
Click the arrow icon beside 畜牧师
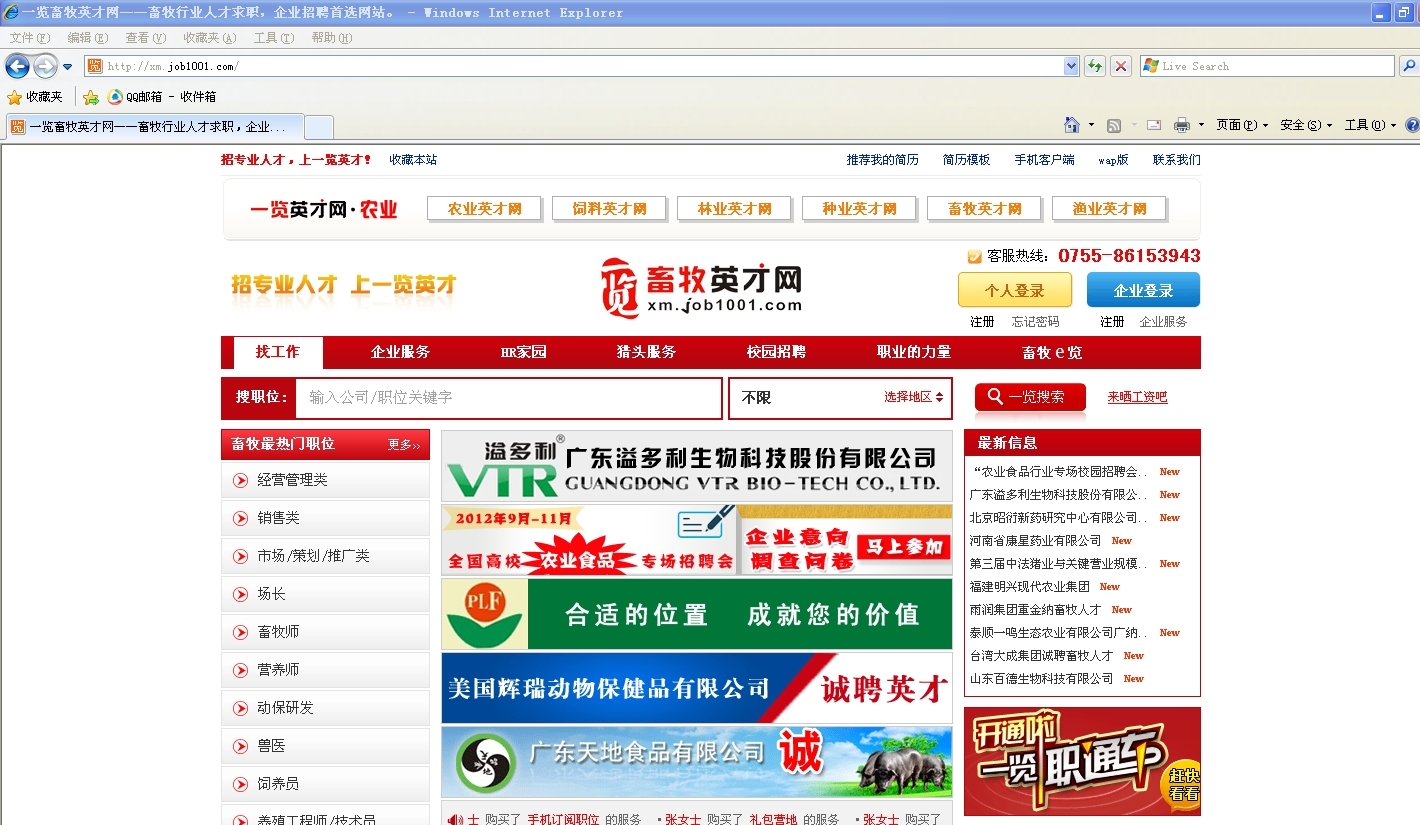pos(240,632)
